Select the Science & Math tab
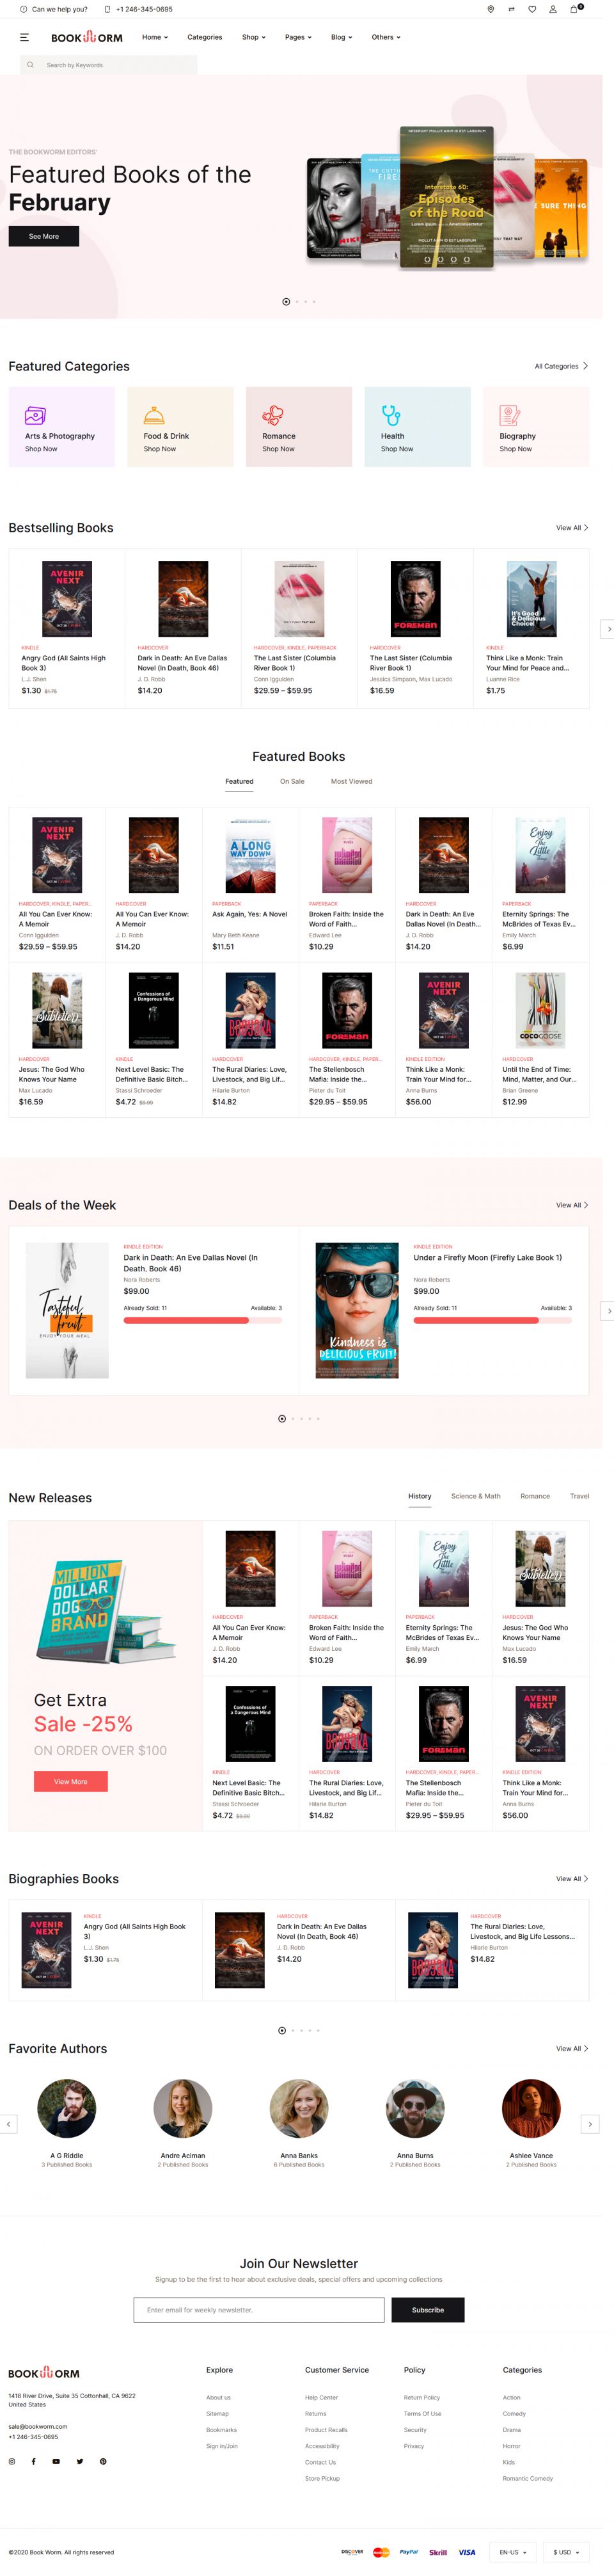 (x=475, y=1496)
